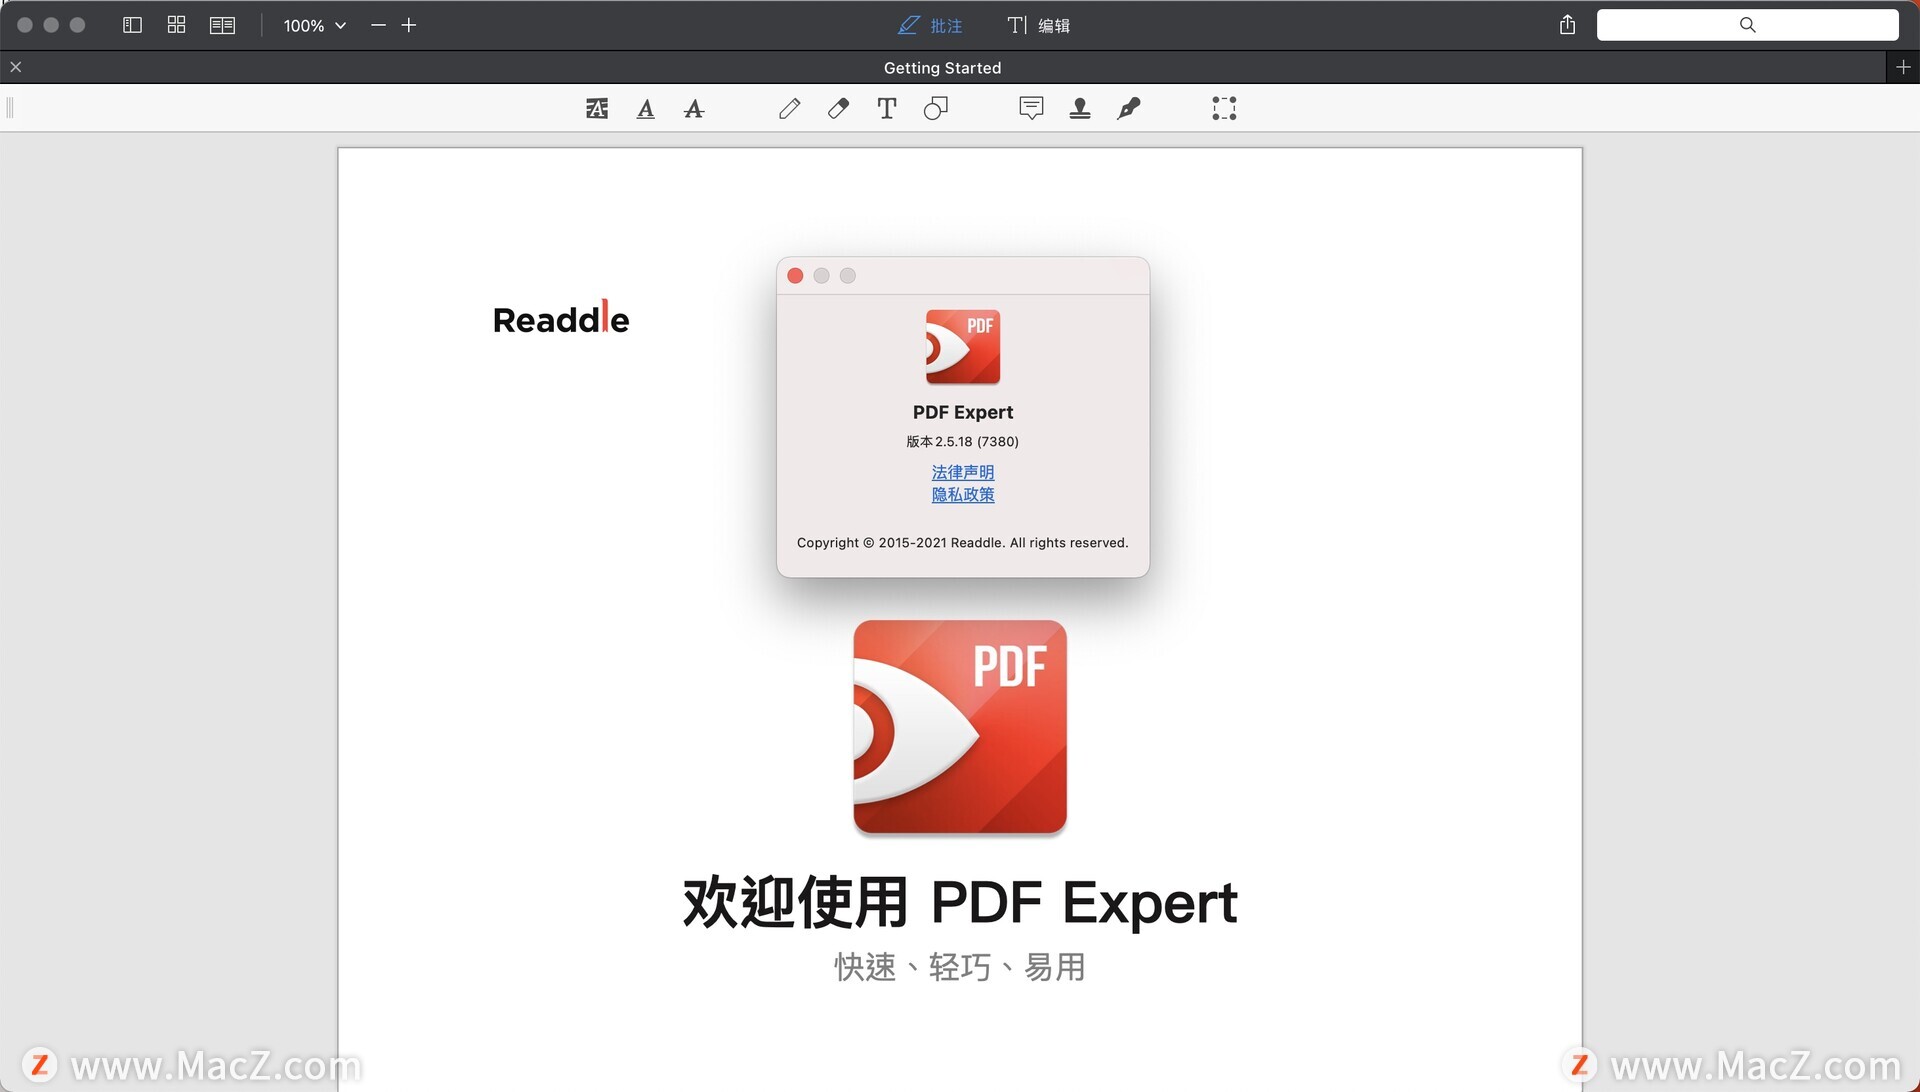Switch to two-page reading view
Image resolution: width=1920 pixels, height=1092 pixels.
[222, 25]
